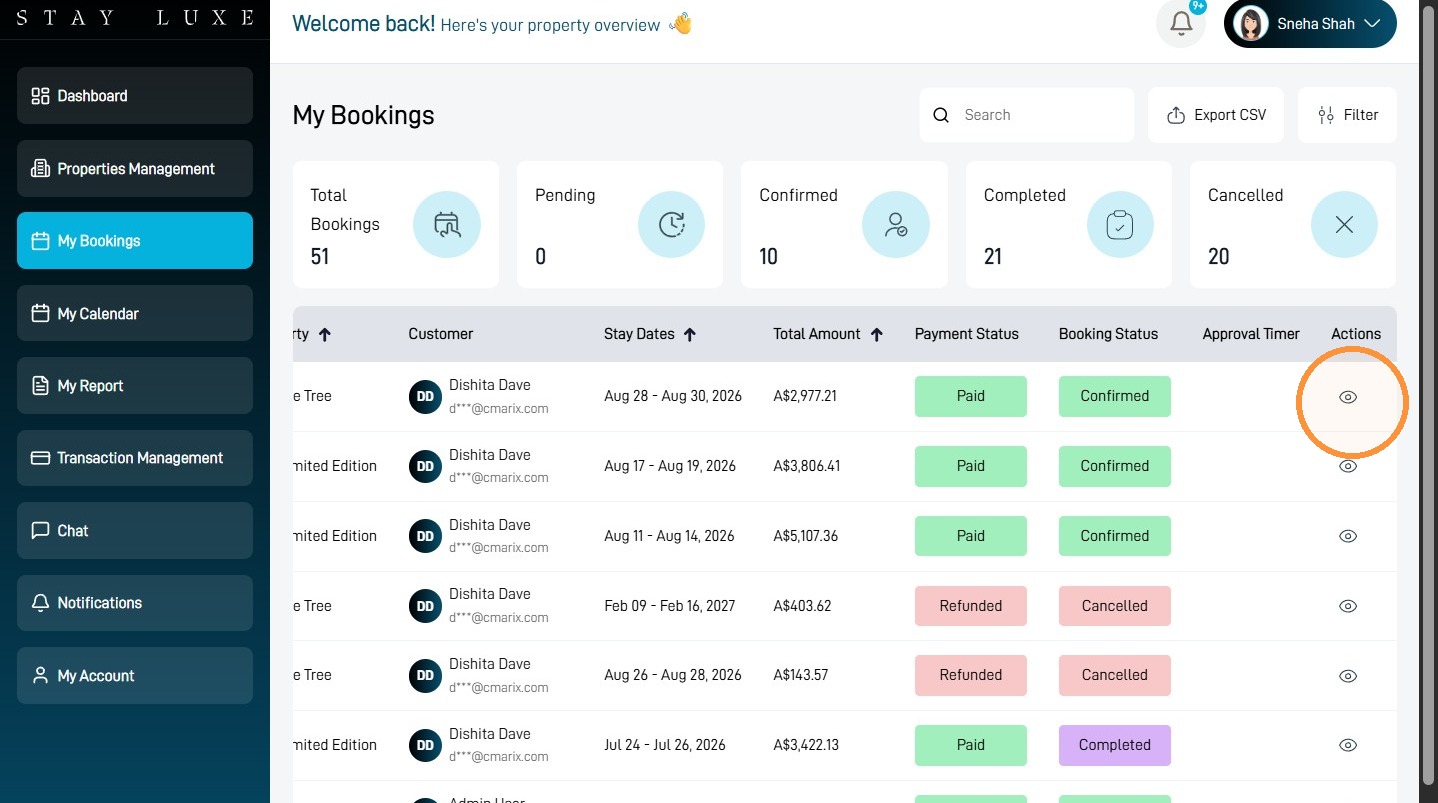This screenshot has height=803, width=1438.
Task: Open the Filter button
Action: tap(1347, 115)
